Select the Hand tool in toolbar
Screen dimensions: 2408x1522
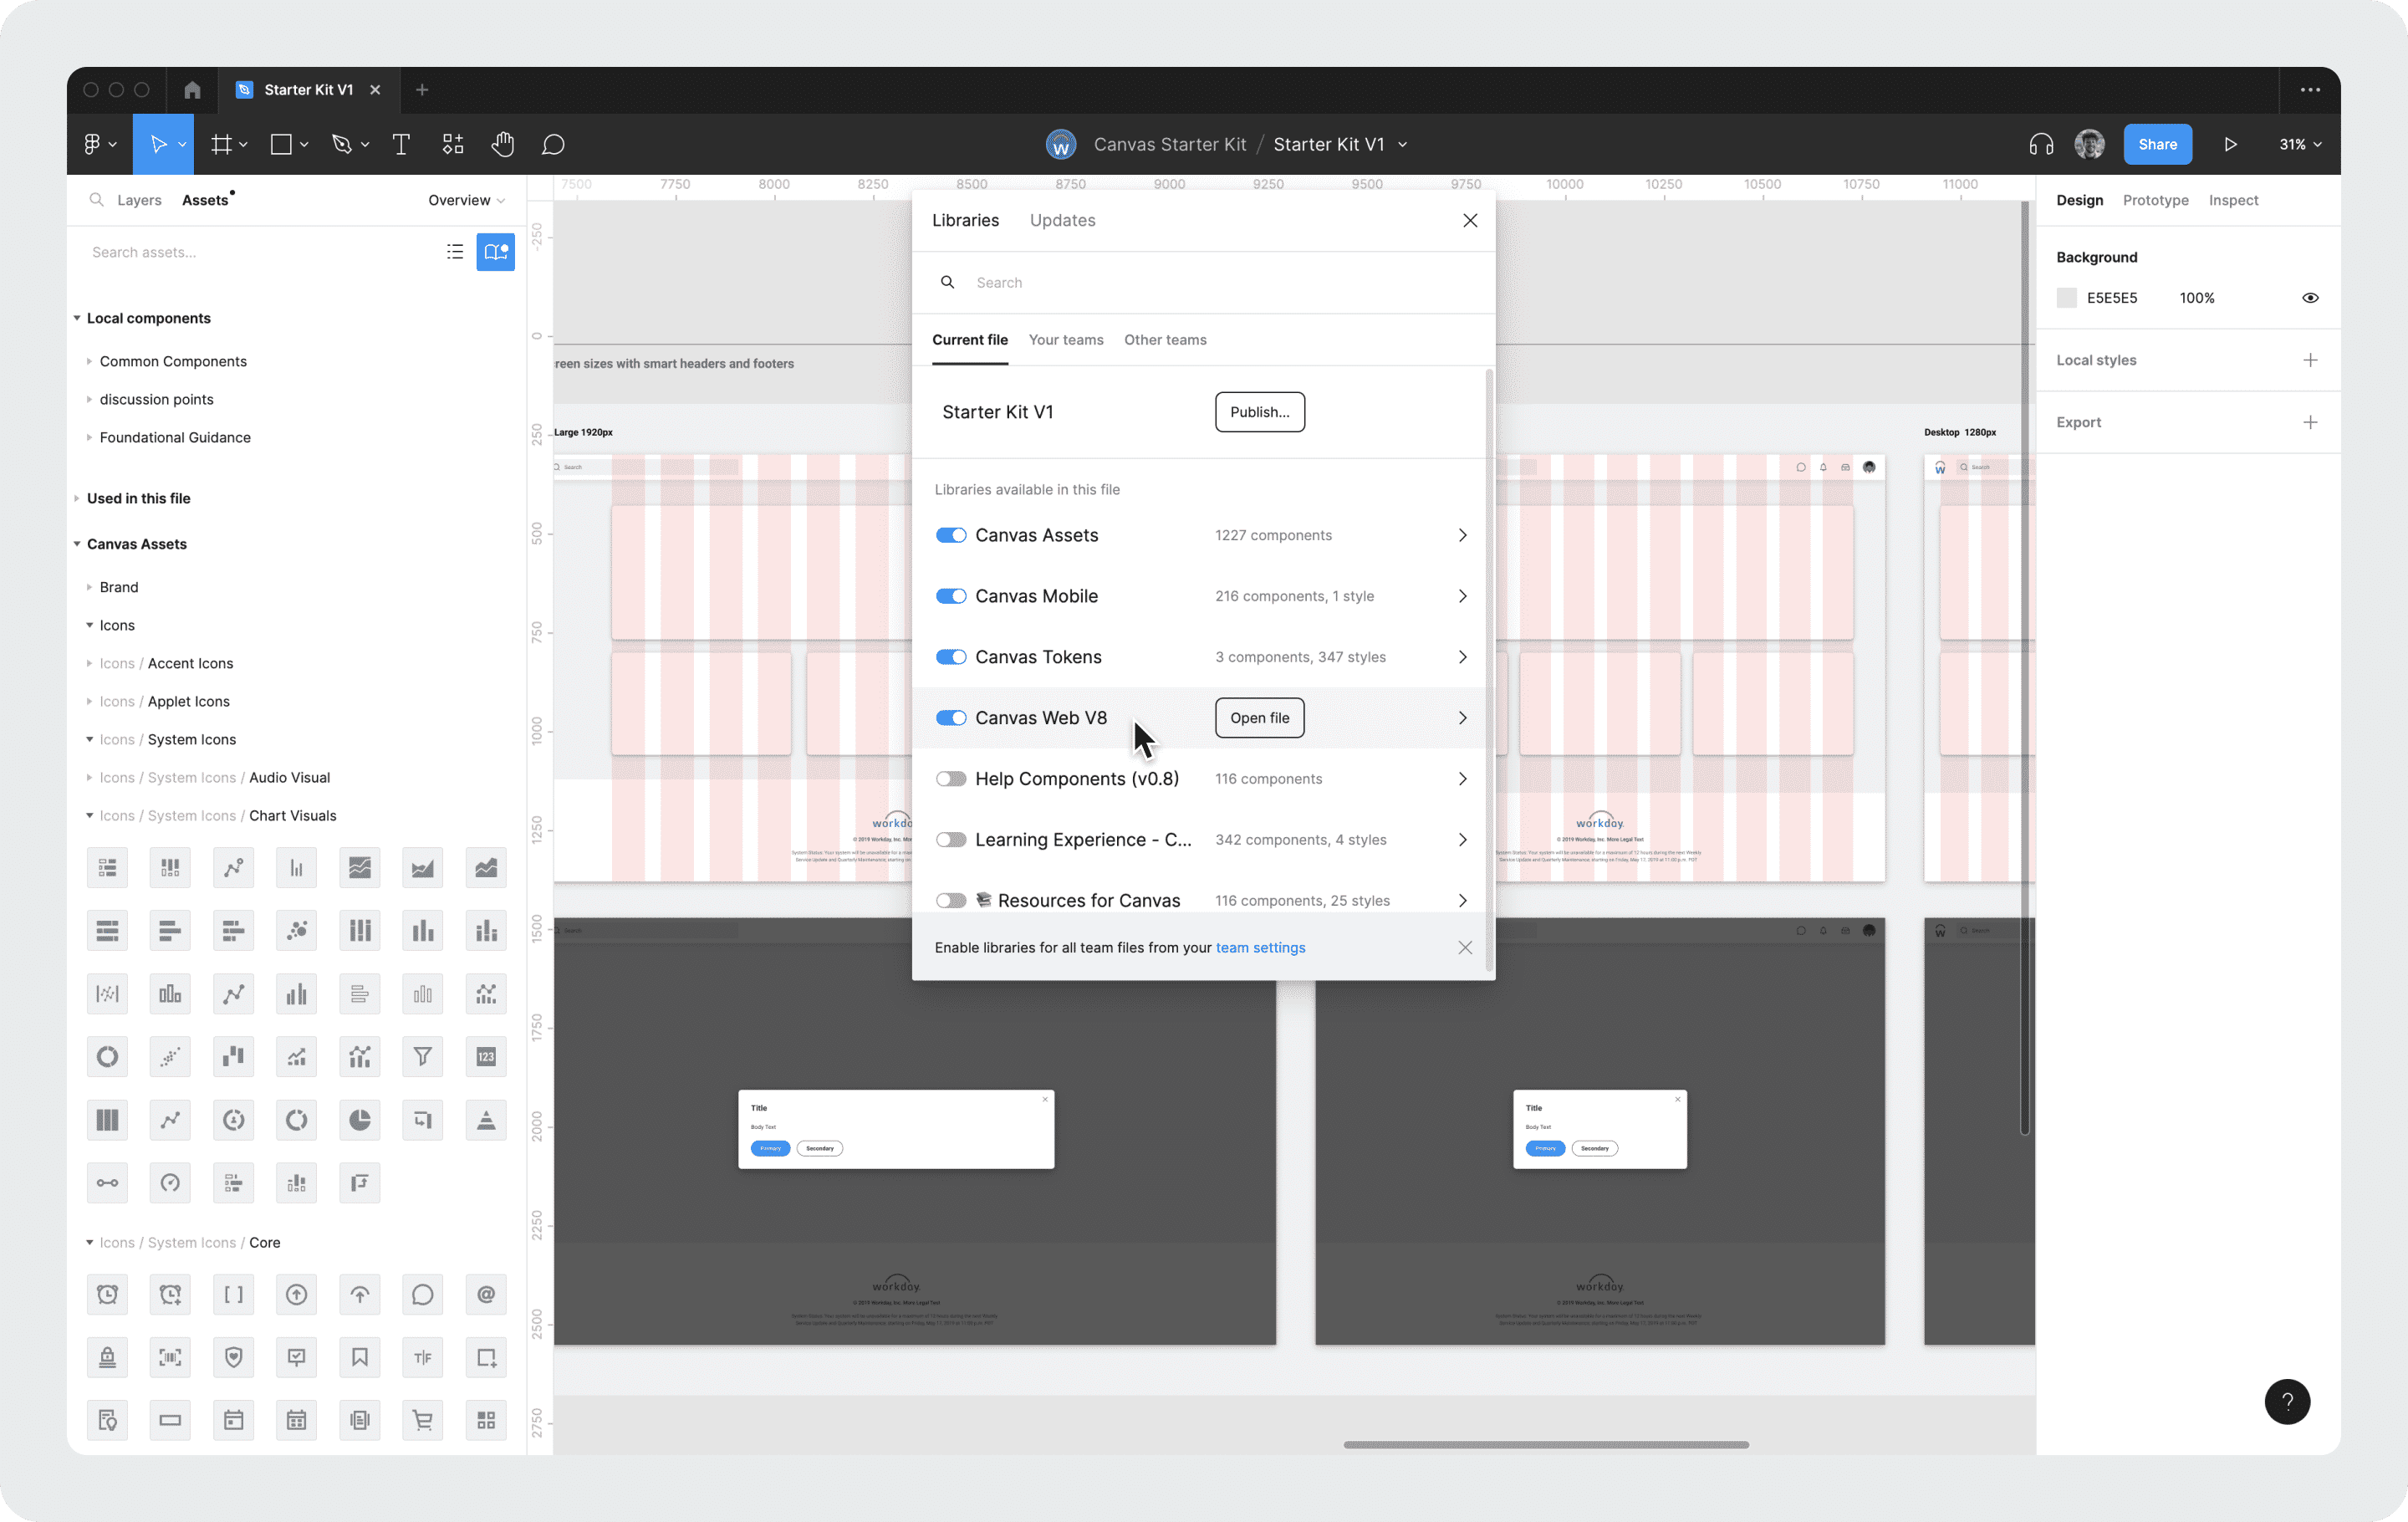click(x=502, y=145)
